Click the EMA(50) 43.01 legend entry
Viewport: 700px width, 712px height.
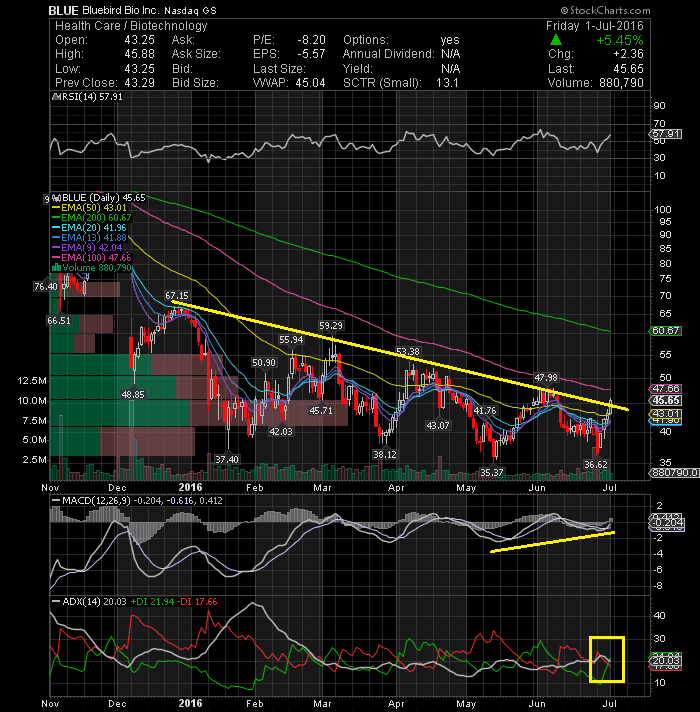pos(94,208)
